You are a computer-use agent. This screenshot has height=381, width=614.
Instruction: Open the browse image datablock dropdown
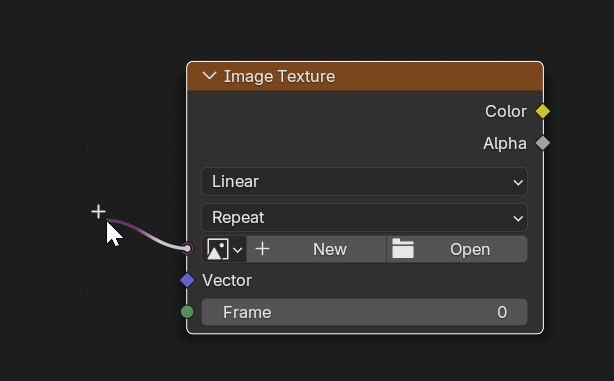pyautogui.click(x=224, y=249)
